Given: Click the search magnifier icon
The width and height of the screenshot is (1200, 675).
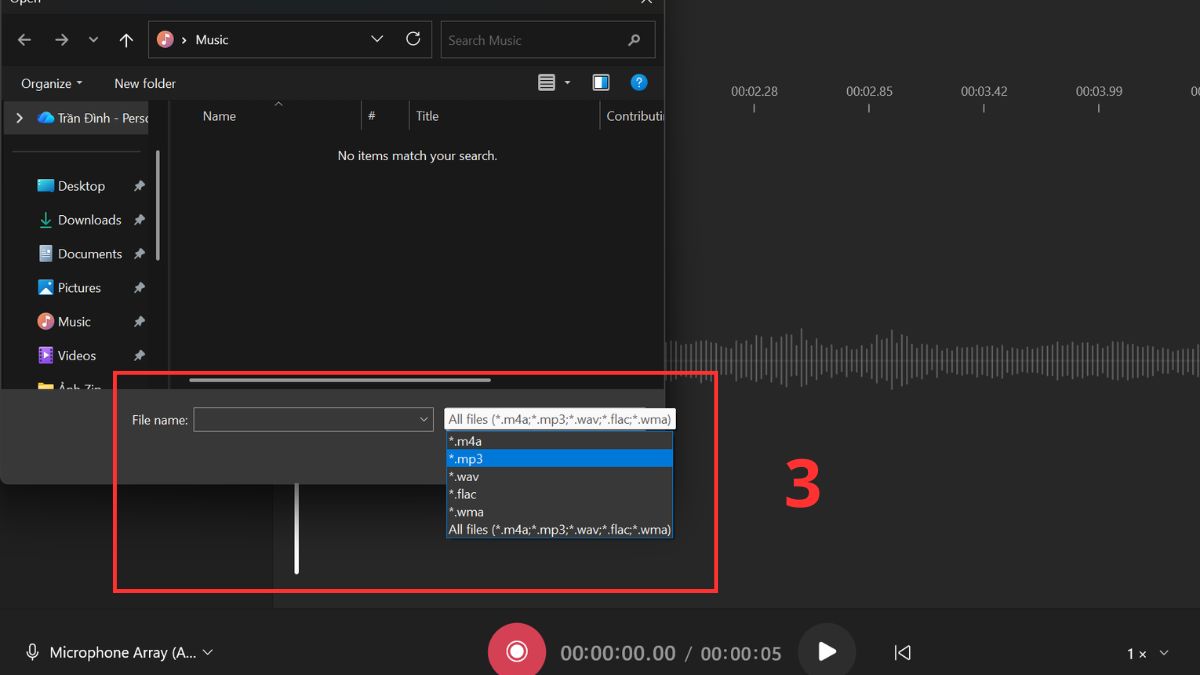Looking at the screenshot, I should click(x=634, y=40).
